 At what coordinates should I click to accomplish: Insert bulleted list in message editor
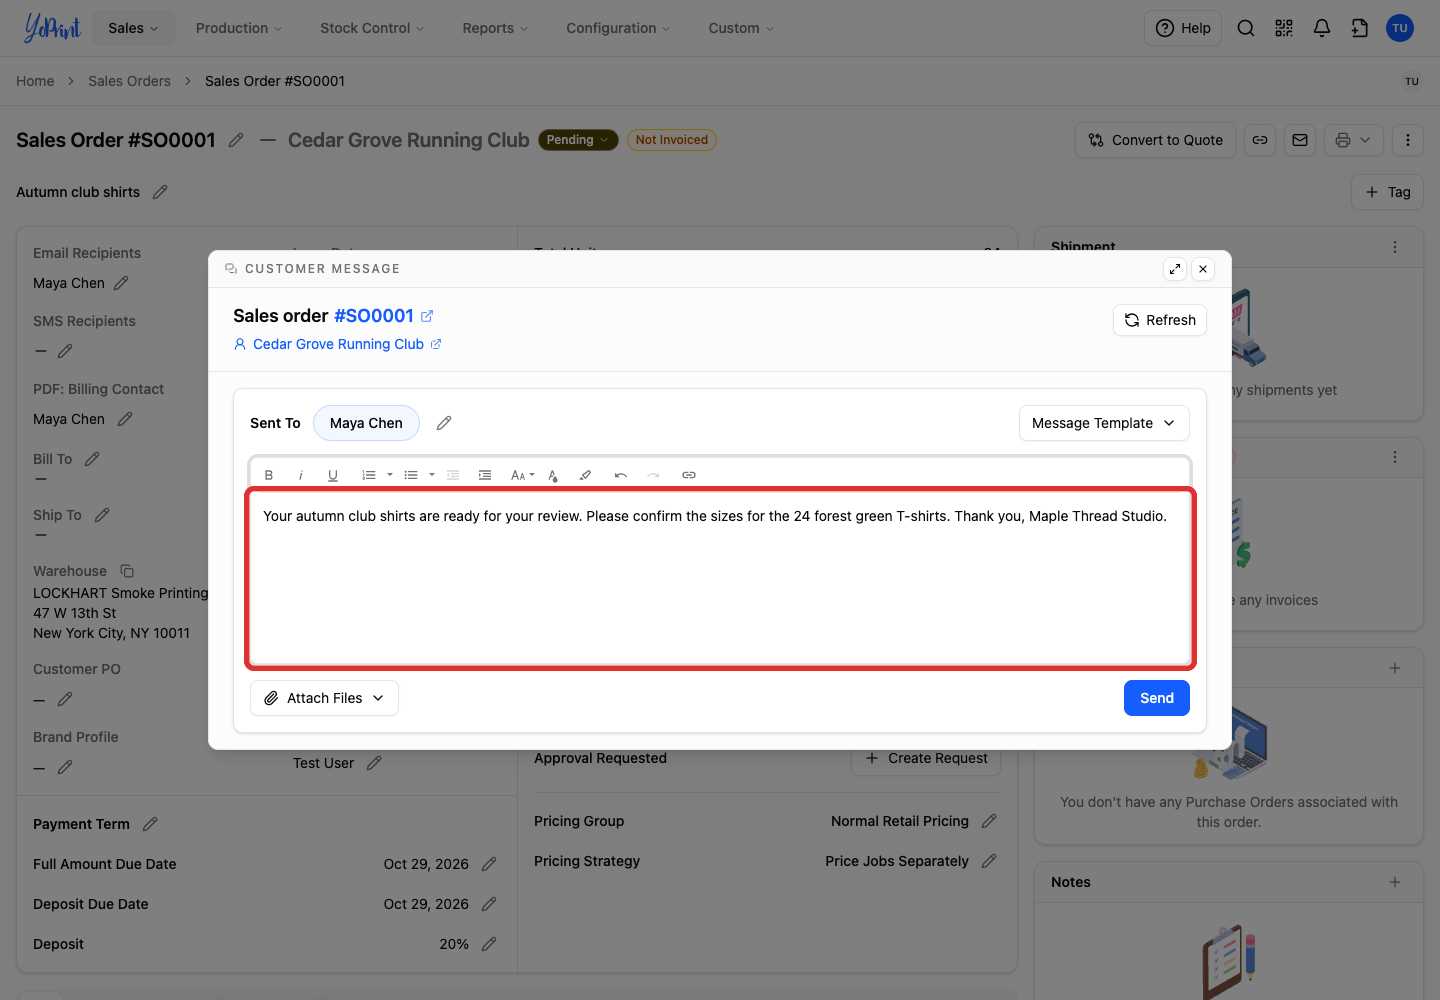coord(411,475)
